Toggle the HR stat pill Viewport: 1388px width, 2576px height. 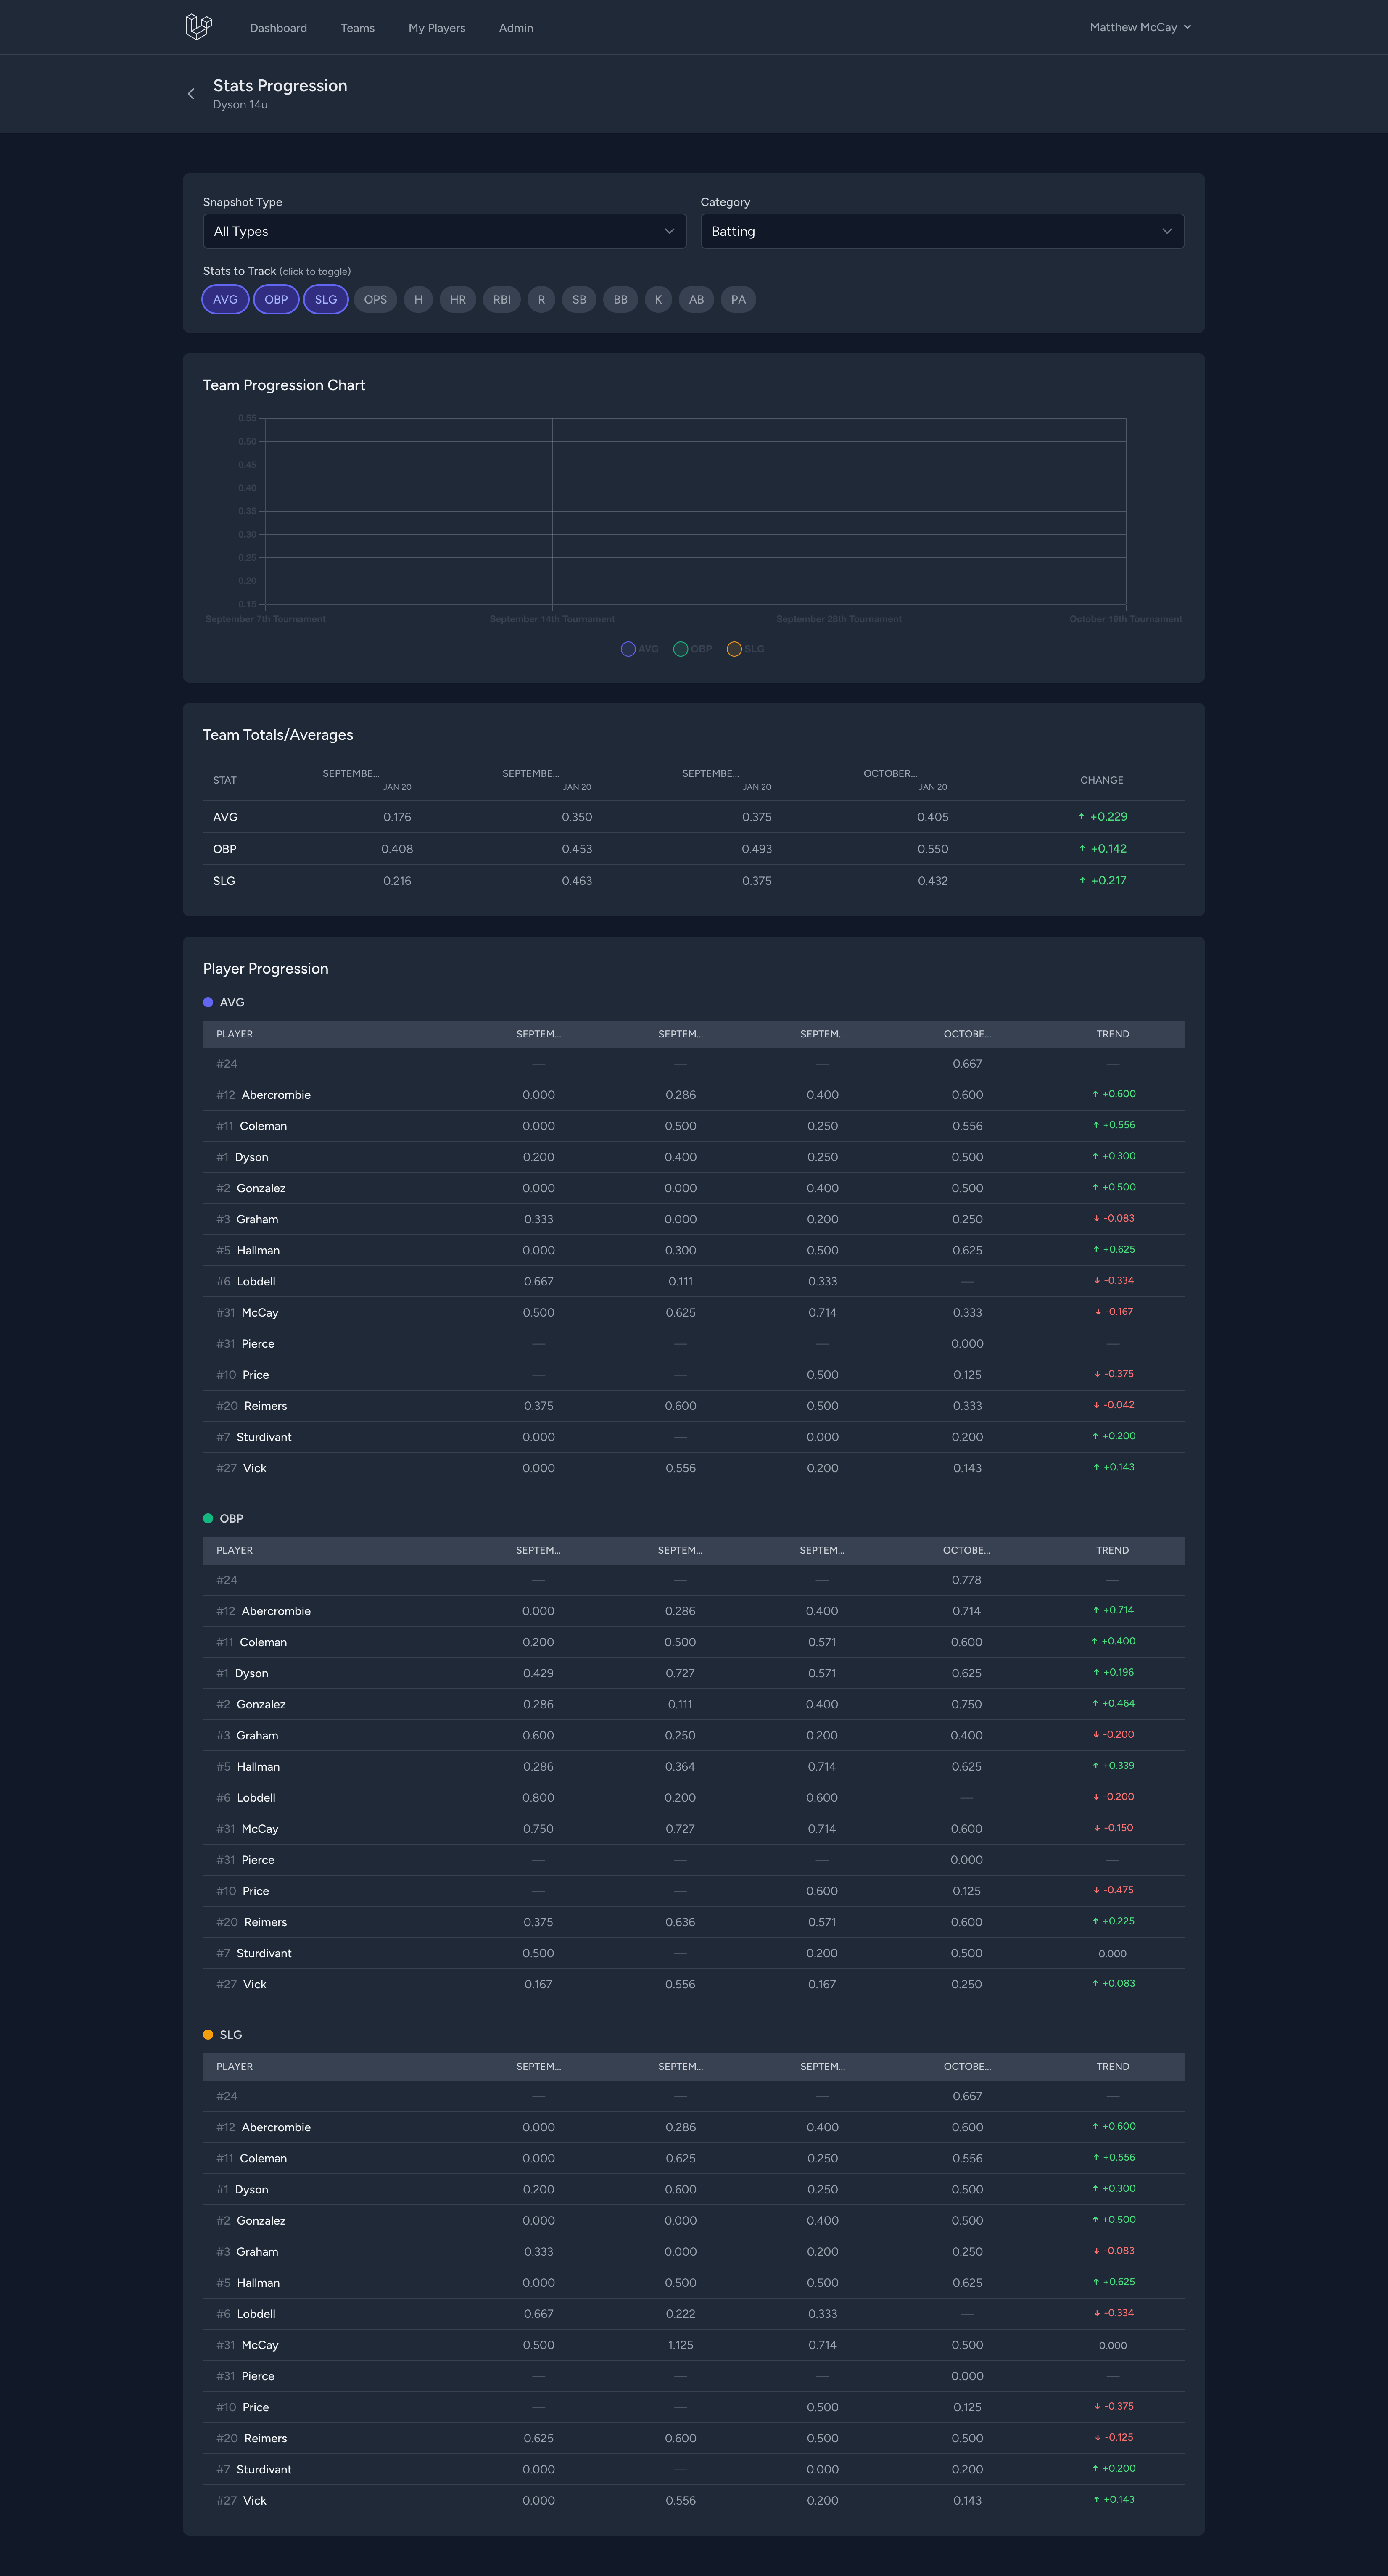pyautogui.click(x=458, y=299)
